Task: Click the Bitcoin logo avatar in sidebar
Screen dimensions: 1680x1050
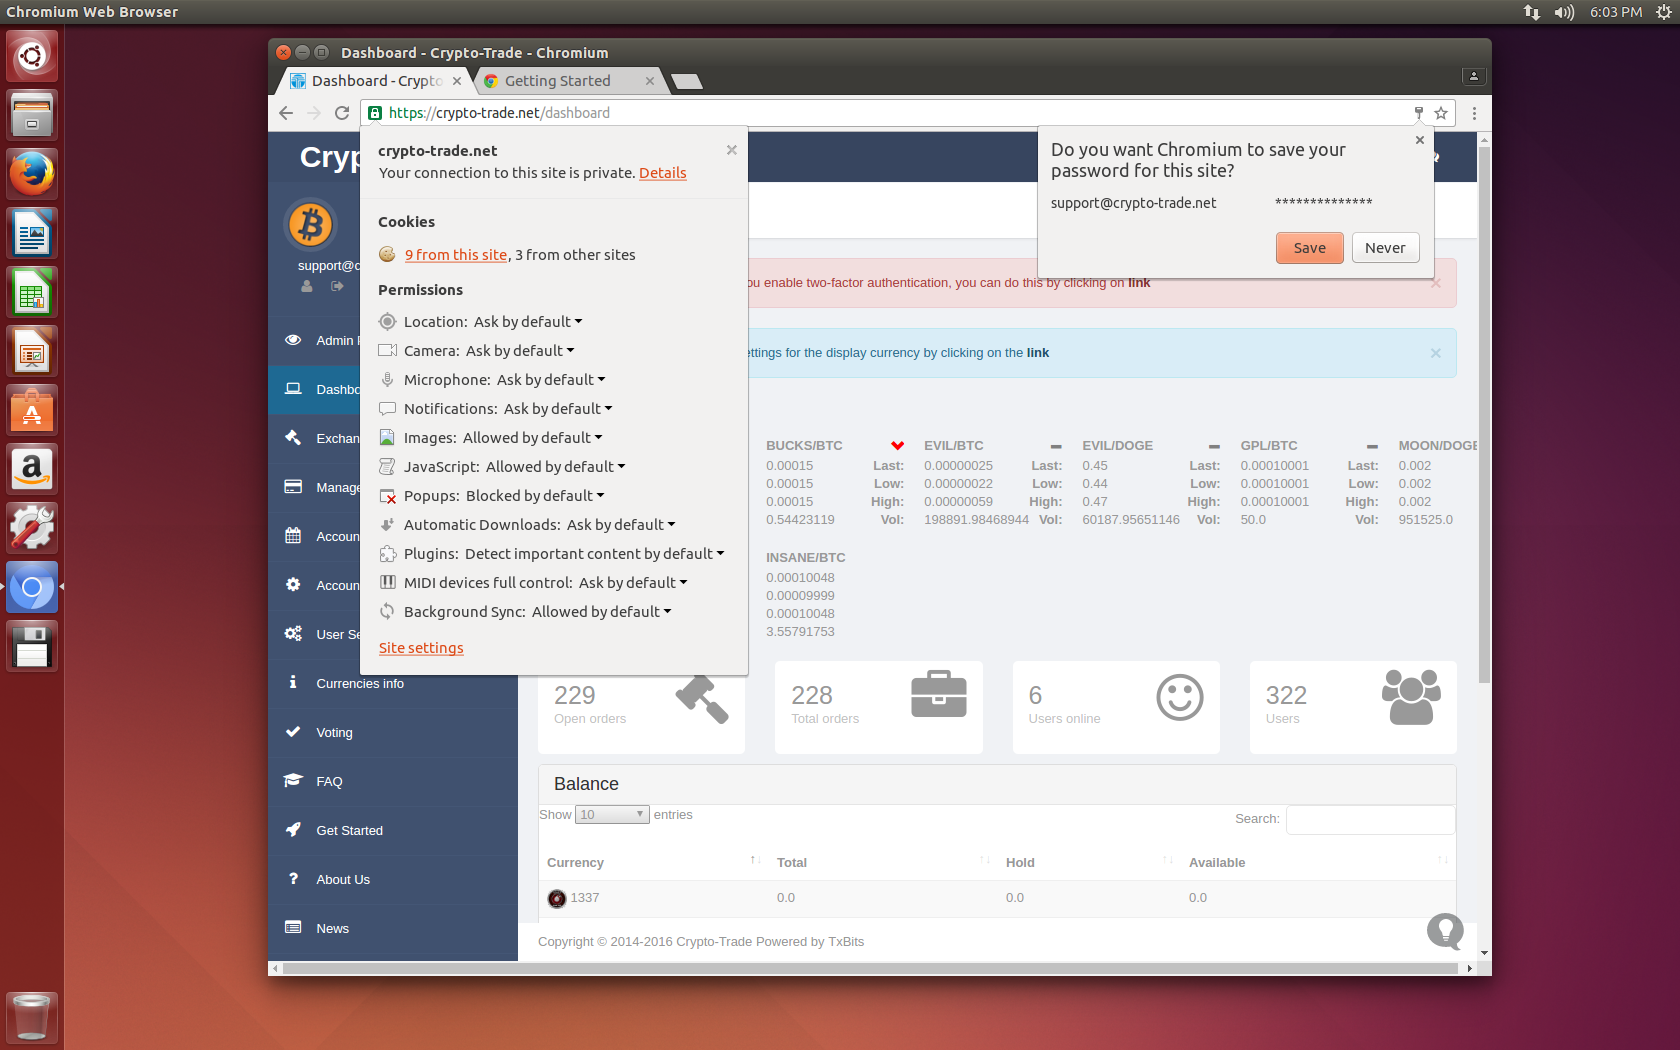Action: (x=311, y=225)
